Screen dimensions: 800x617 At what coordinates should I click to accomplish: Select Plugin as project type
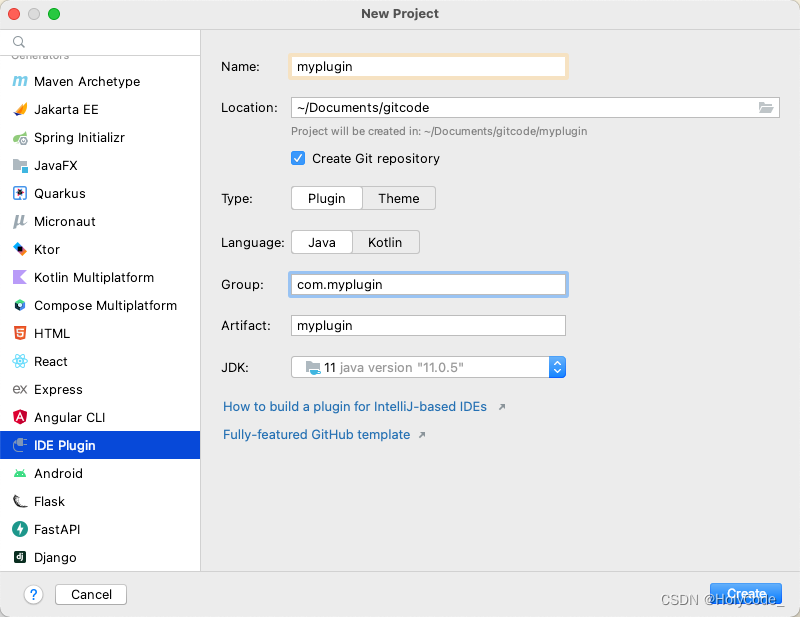[x=327, y=198]
